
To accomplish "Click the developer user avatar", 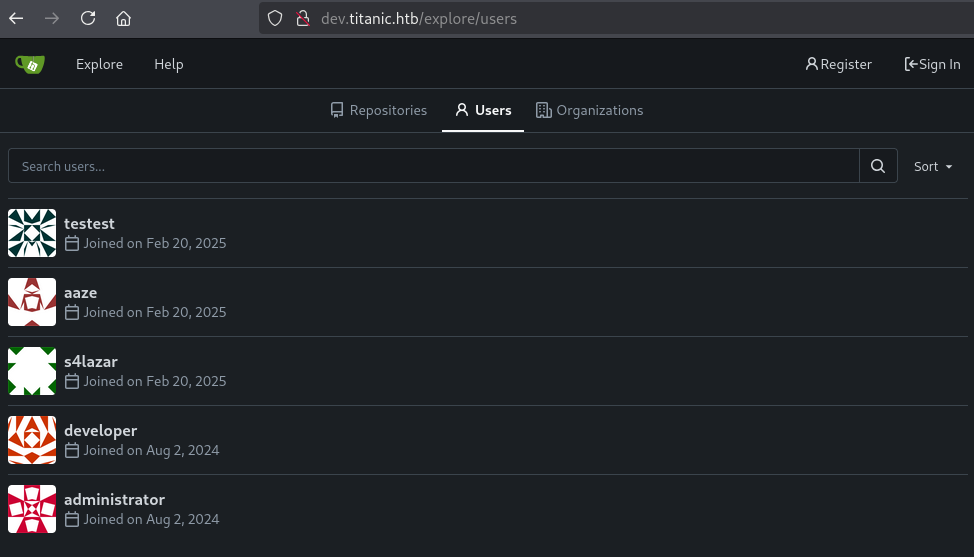I will (x=32, y=440).
